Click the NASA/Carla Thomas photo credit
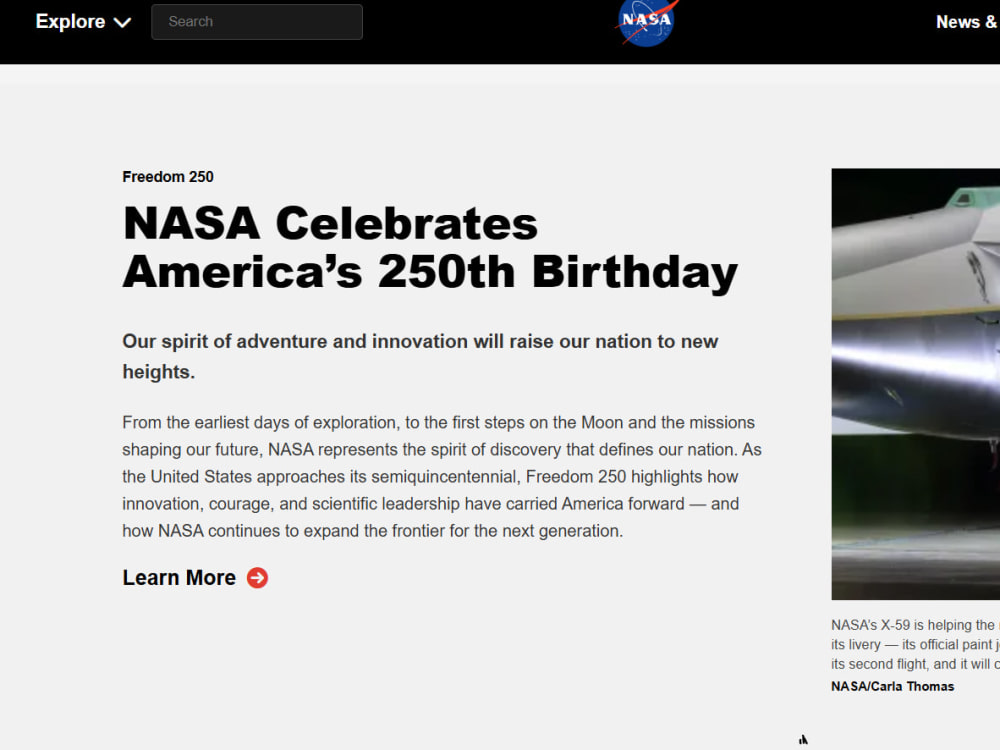 coord(892,686)
